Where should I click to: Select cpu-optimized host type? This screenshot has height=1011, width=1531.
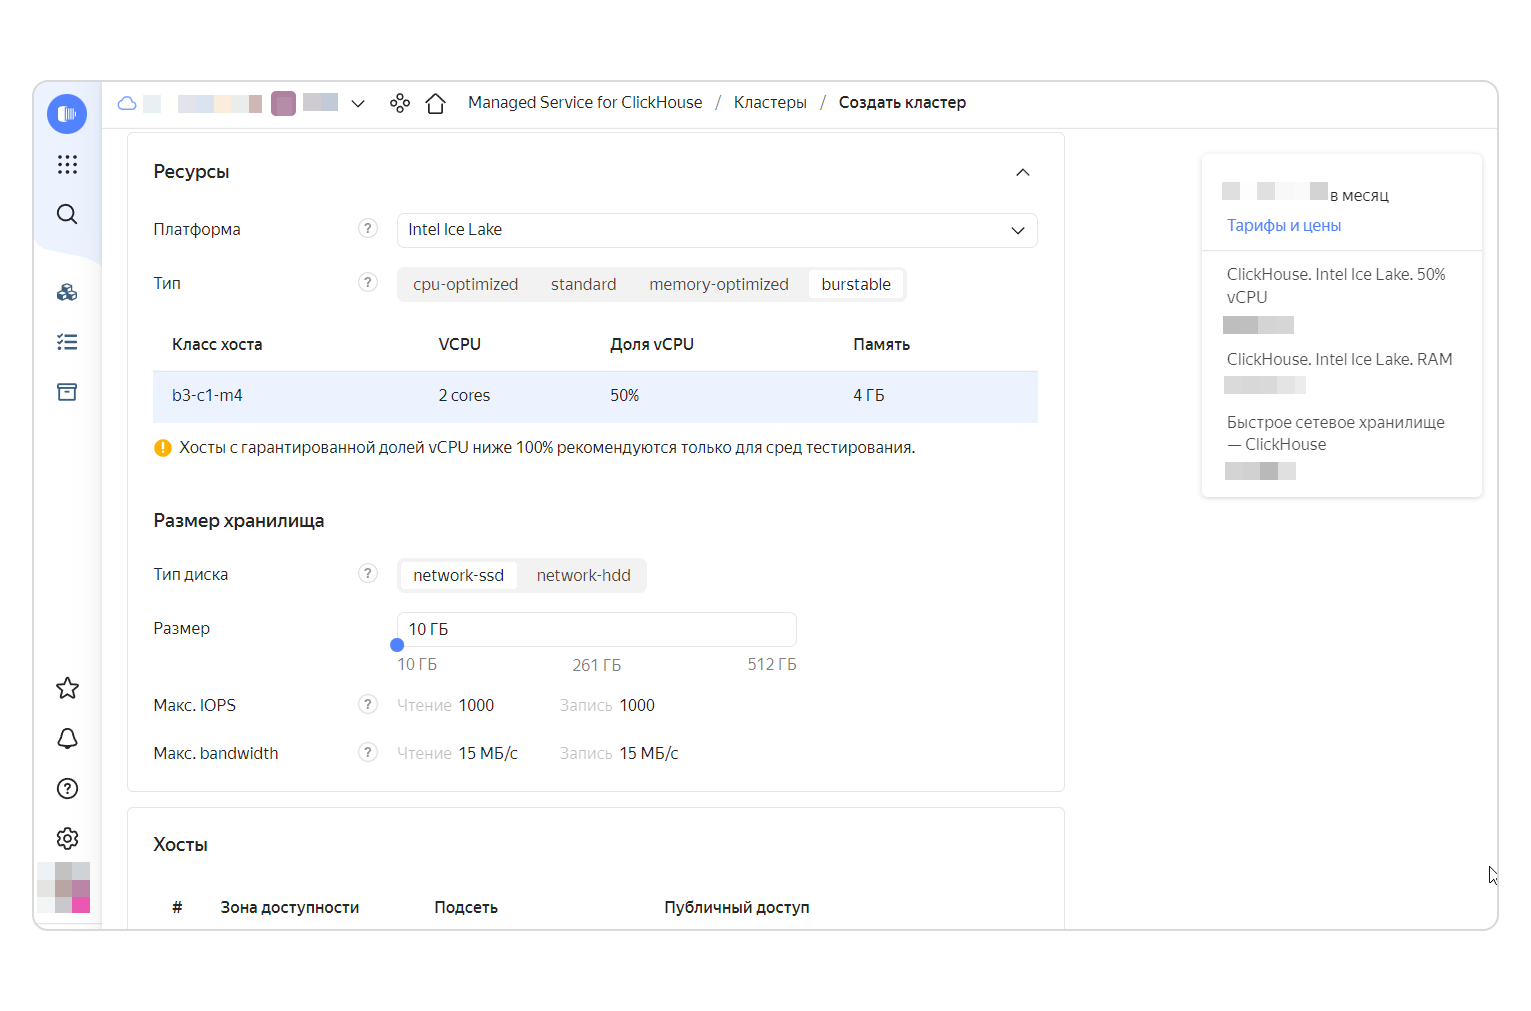[x=466, y=285]
